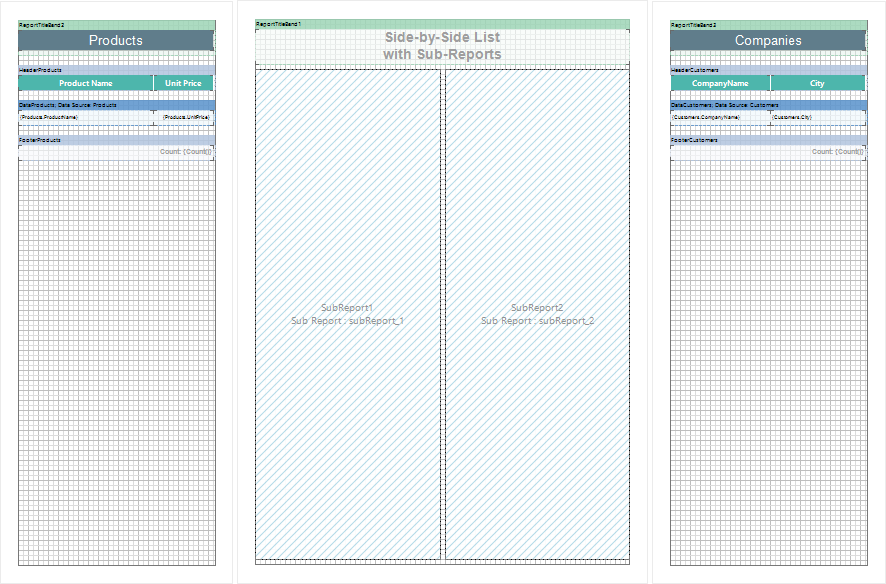Screen dimensions: 886x584
Task: Select the {Products.UnitPrice} data field
Action: 187,118
